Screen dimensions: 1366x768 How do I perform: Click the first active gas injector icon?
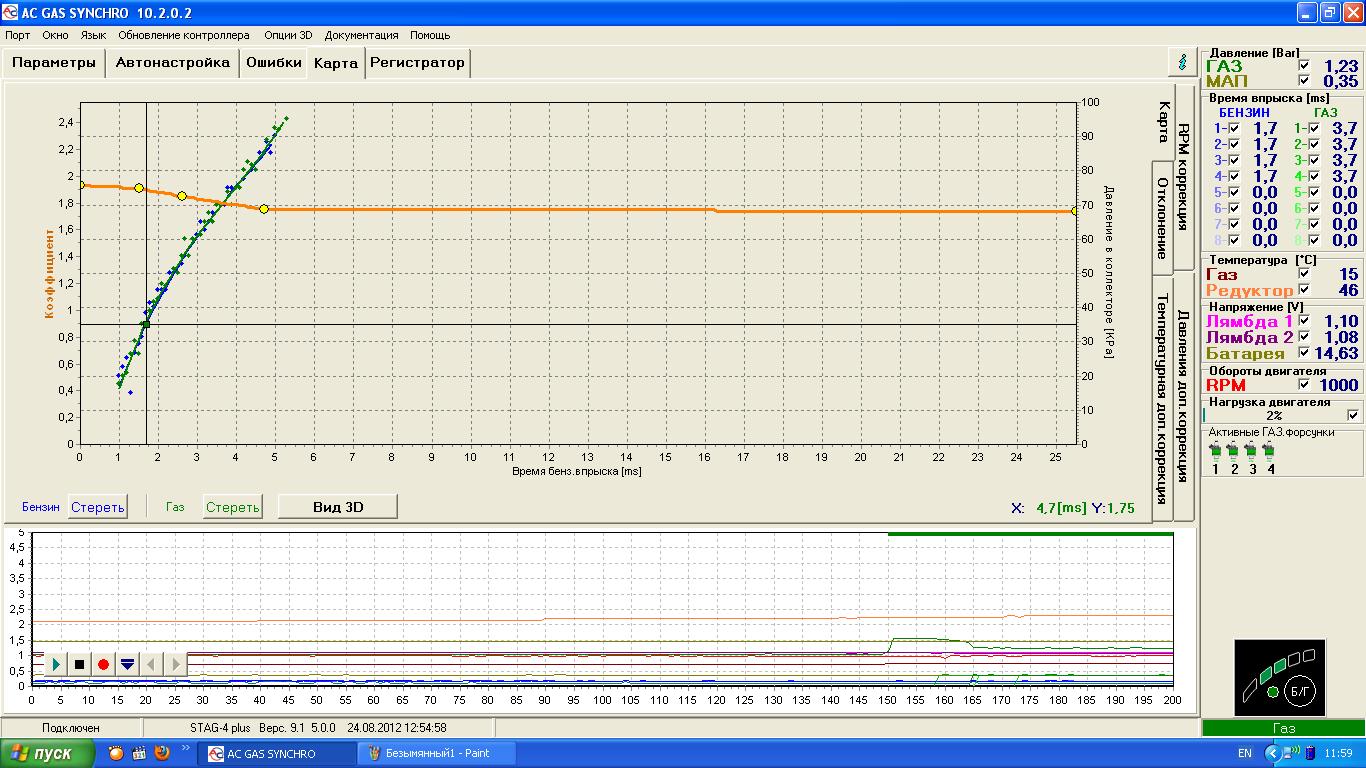point(1215,451)
